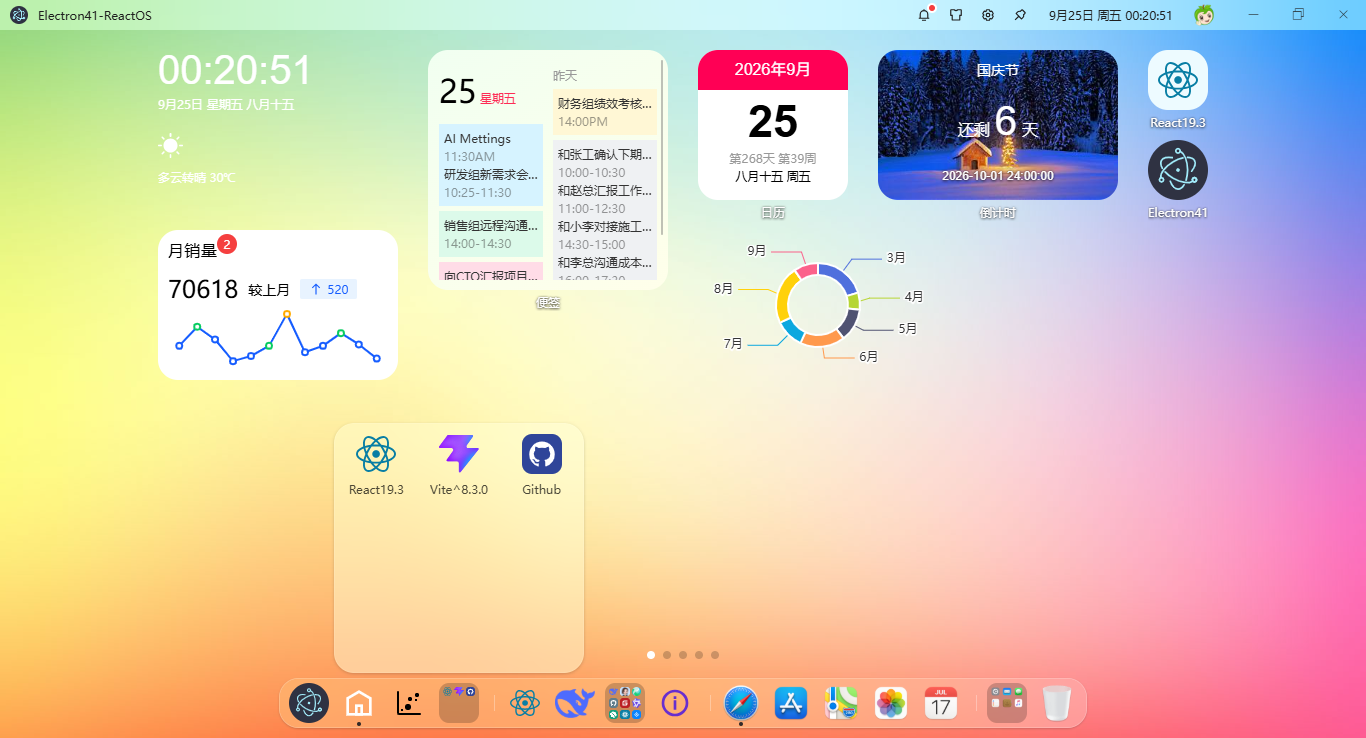Image resolution: width=1366 pixels, height=738 pixels.
Task: Open the 和张工确认下期 memo entry
Action: pyautogui.click(x=605, y=164)
